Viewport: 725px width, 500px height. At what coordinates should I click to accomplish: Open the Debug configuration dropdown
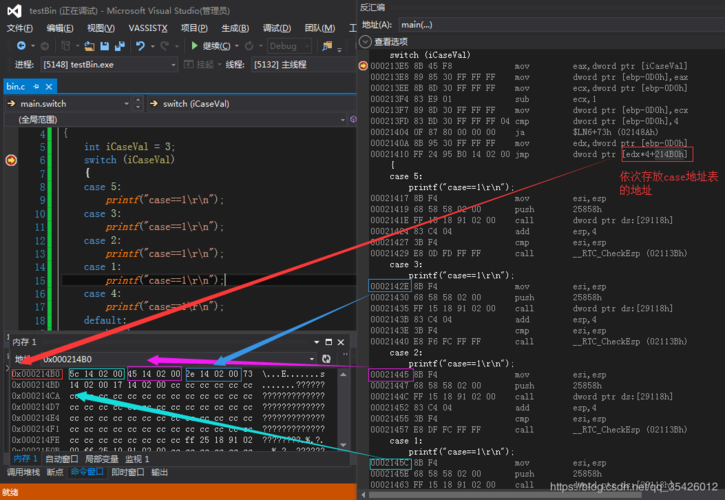[x=289, y=46]
